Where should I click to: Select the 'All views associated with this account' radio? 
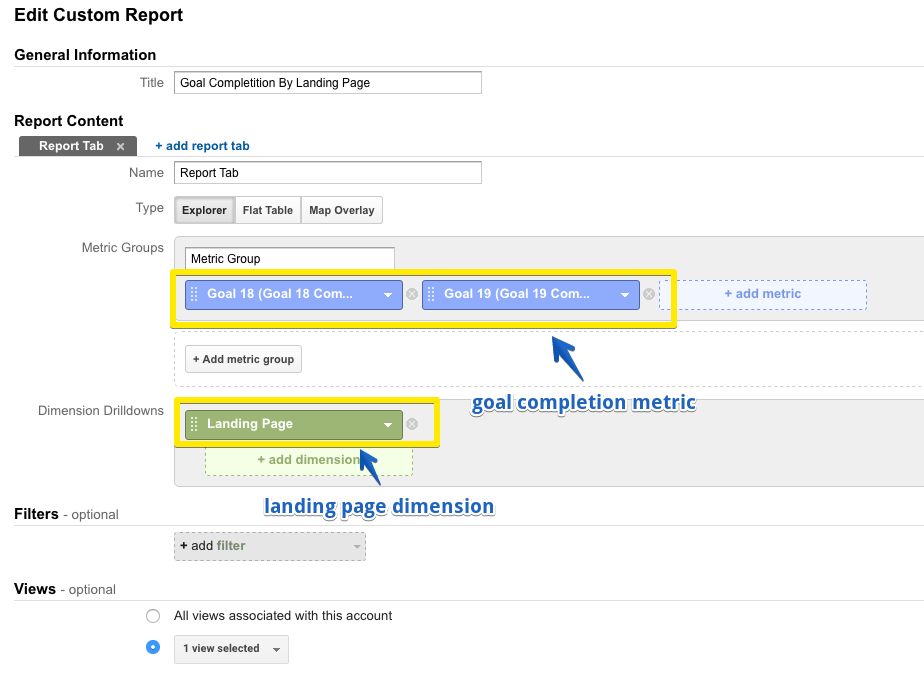click(153, 615)
